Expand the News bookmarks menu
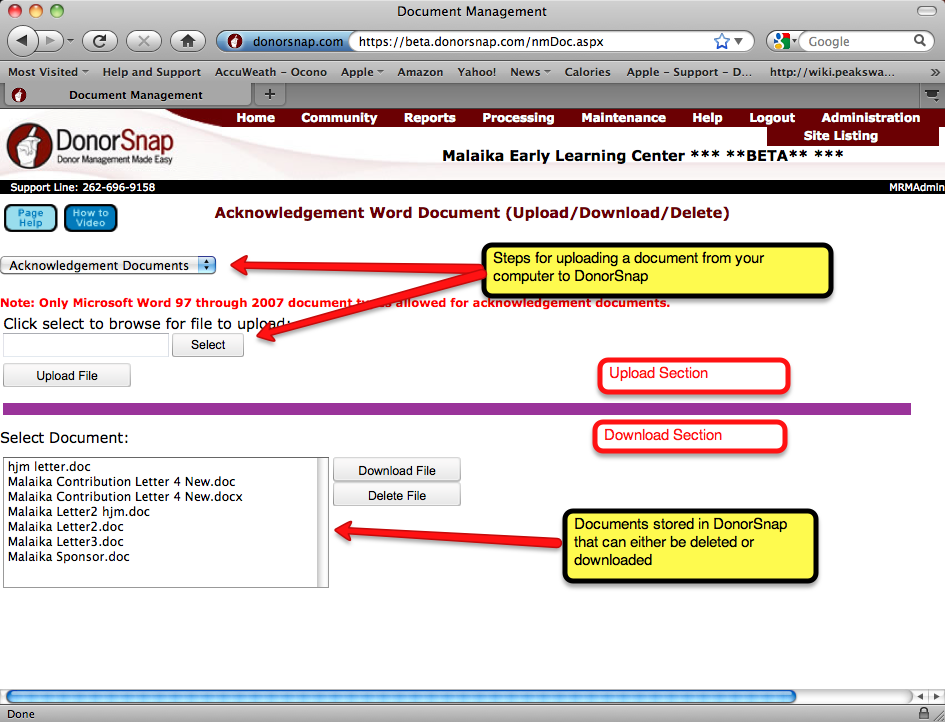The image size is (945, 722). pos(525,71)
